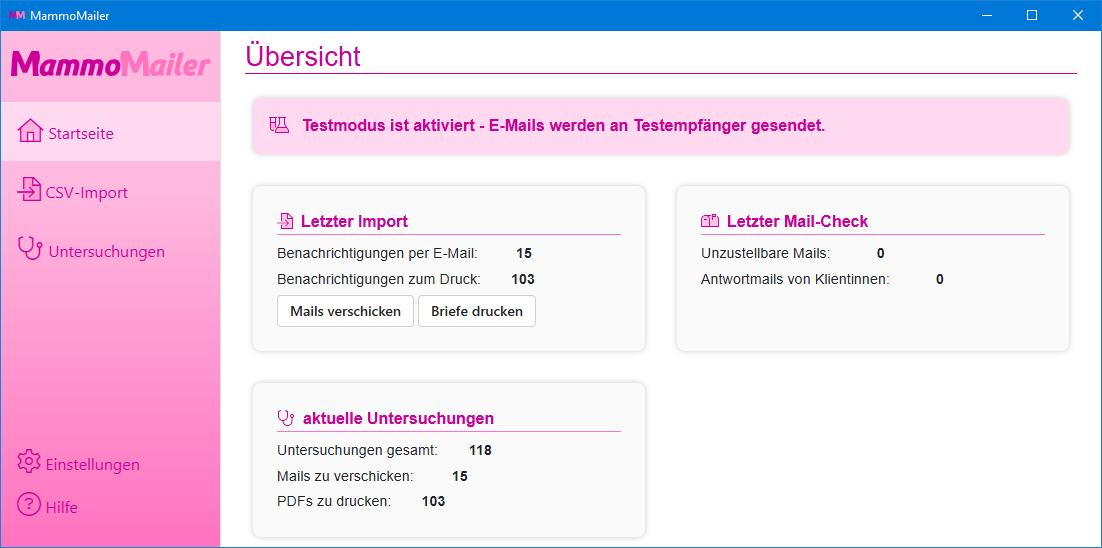Click the Letzter Import card icon
This screenshot has height=548, width=1102.
tap(286, 221)
